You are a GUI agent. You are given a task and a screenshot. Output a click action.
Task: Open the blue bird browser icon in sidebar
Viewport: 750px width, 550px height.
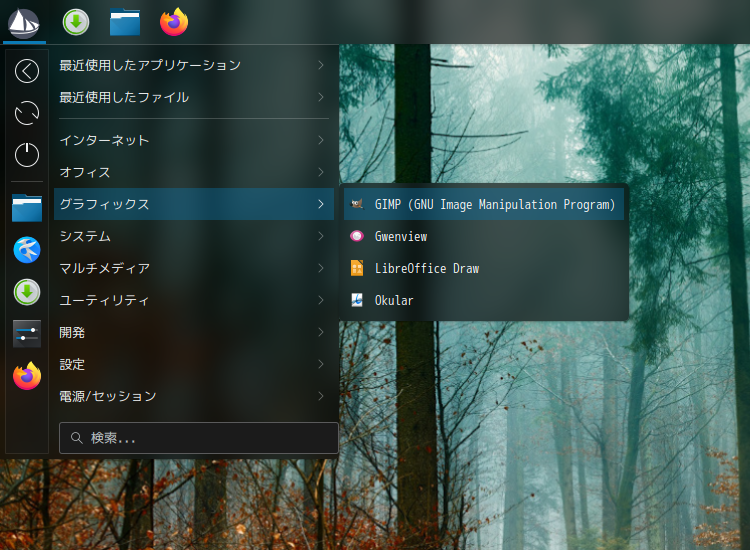[27, 250]
